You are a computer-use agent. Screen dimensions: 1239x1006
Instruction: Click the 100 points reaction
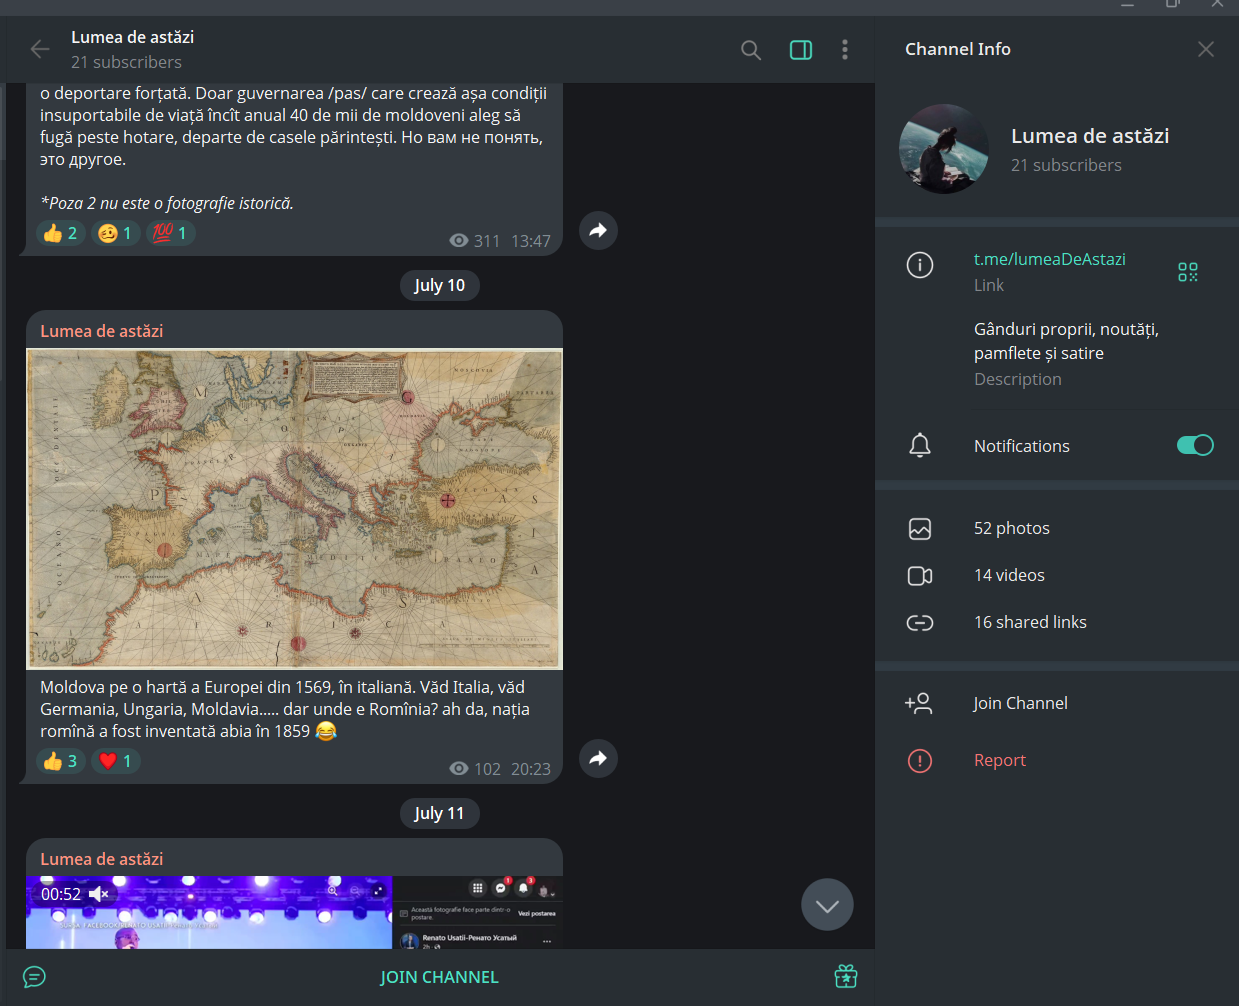[170, 233]
